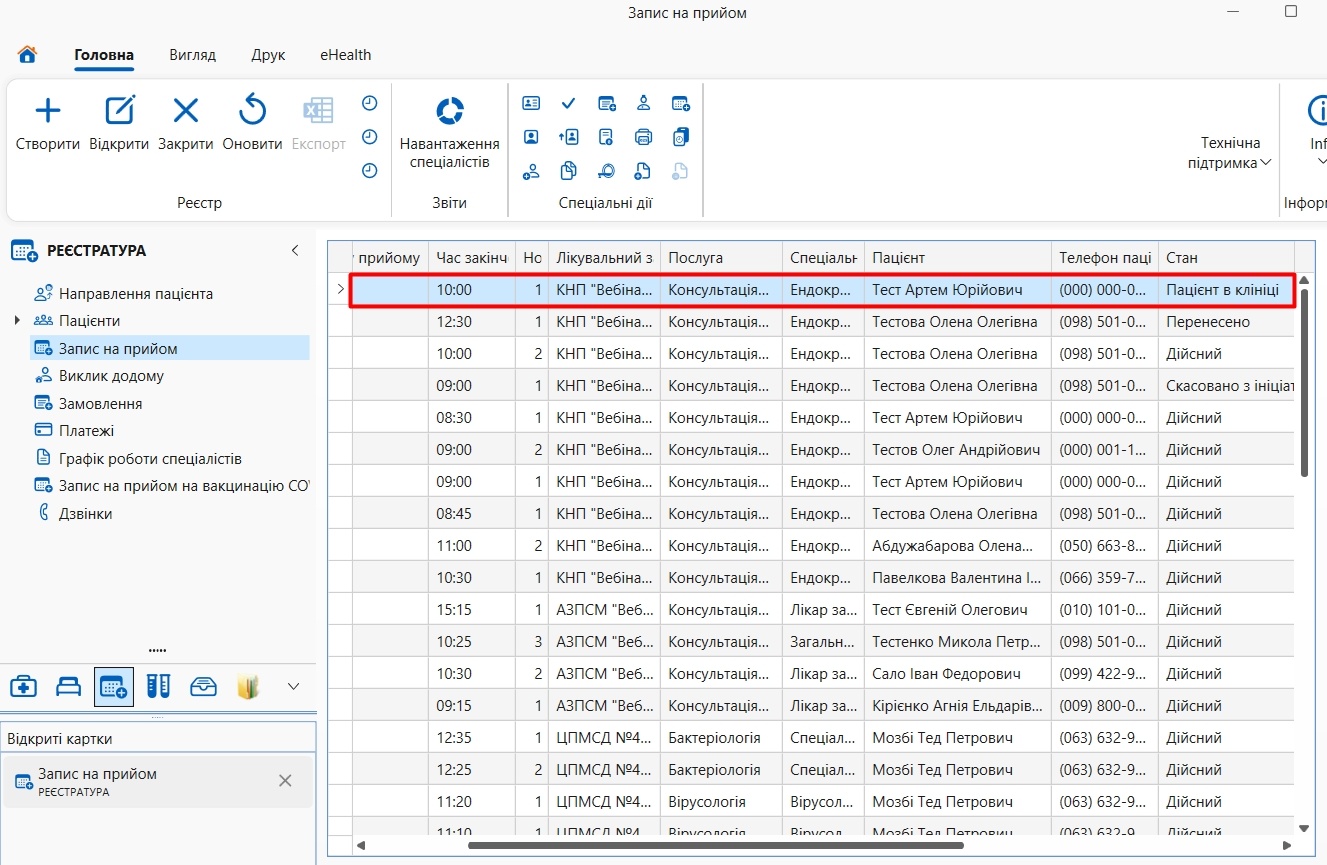Click the printer icon in Спеціальні дії
The width and height of the screenshot is (1327, 865).
click(x=643, y=137)
